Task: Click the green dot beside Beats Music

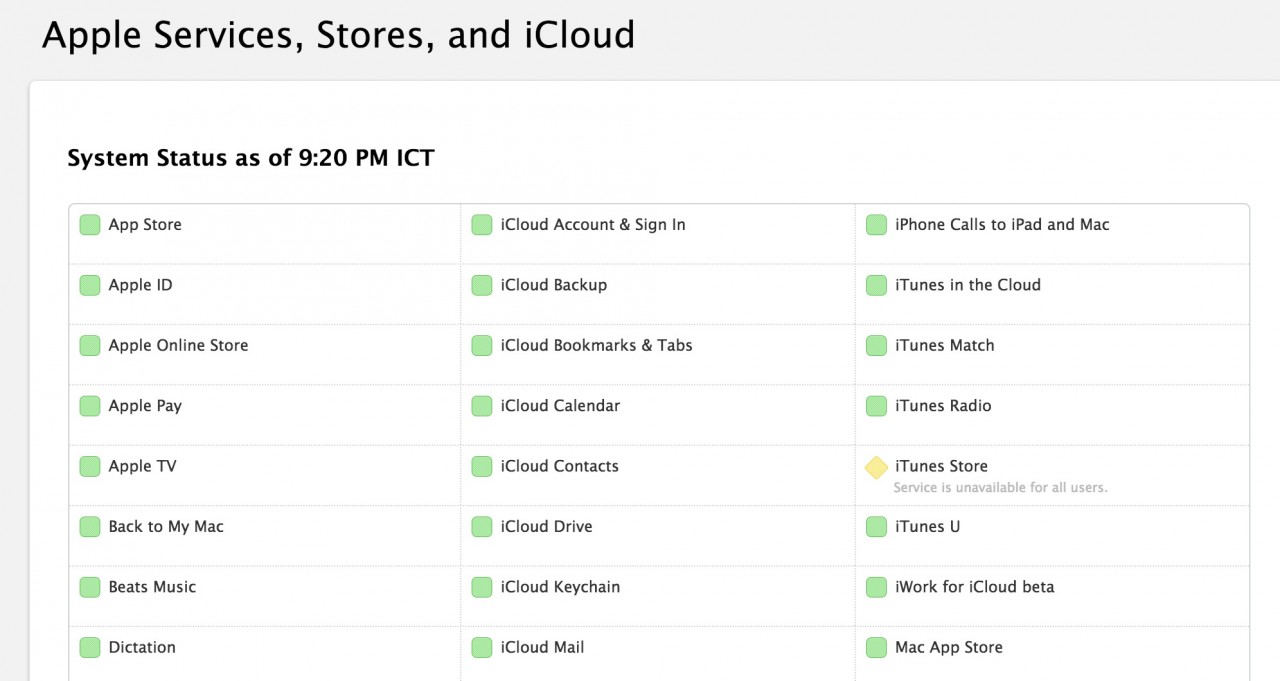Action: point(89,587)
